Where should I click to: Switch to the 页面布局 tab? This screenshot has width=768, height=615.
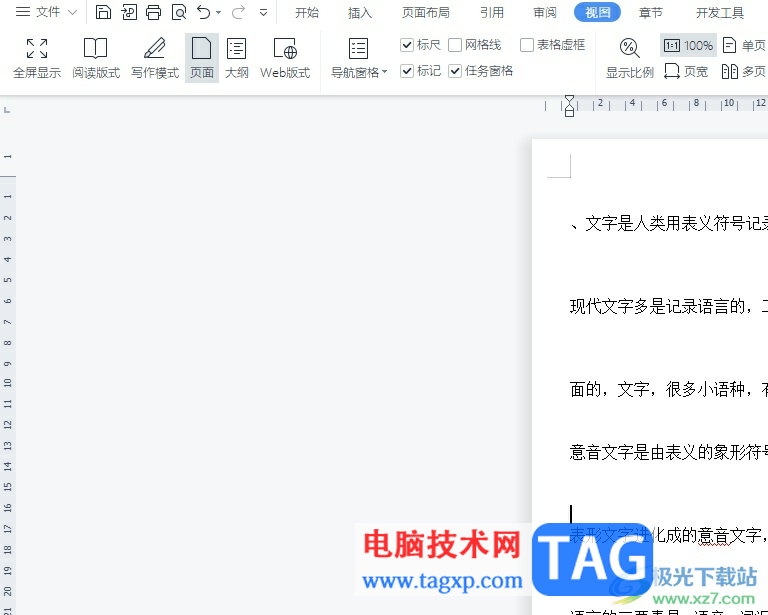coord(426,13)
